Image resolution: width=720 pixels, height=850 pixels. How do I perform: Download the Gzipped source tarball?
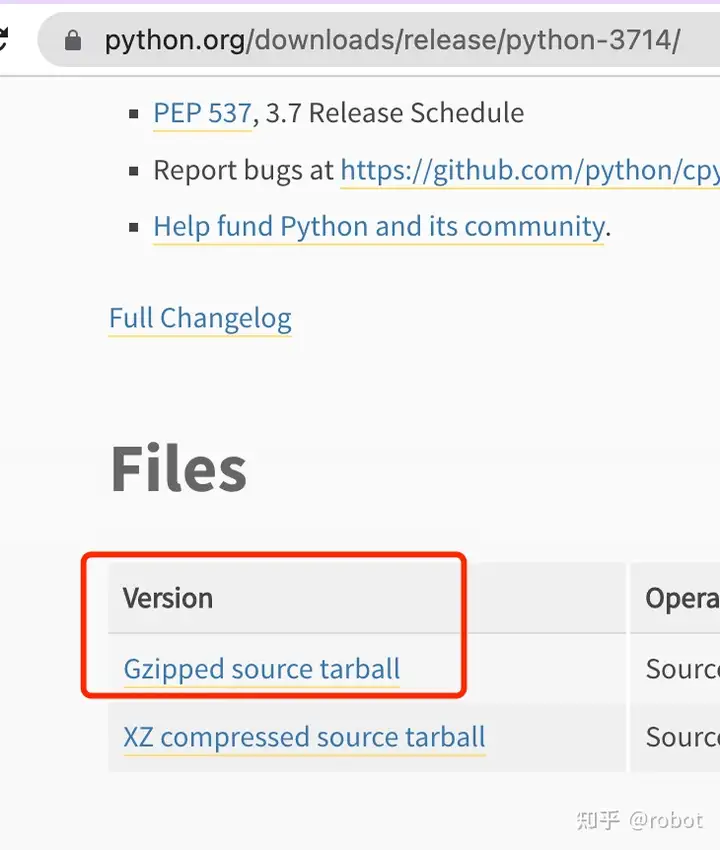pos(262,669)
